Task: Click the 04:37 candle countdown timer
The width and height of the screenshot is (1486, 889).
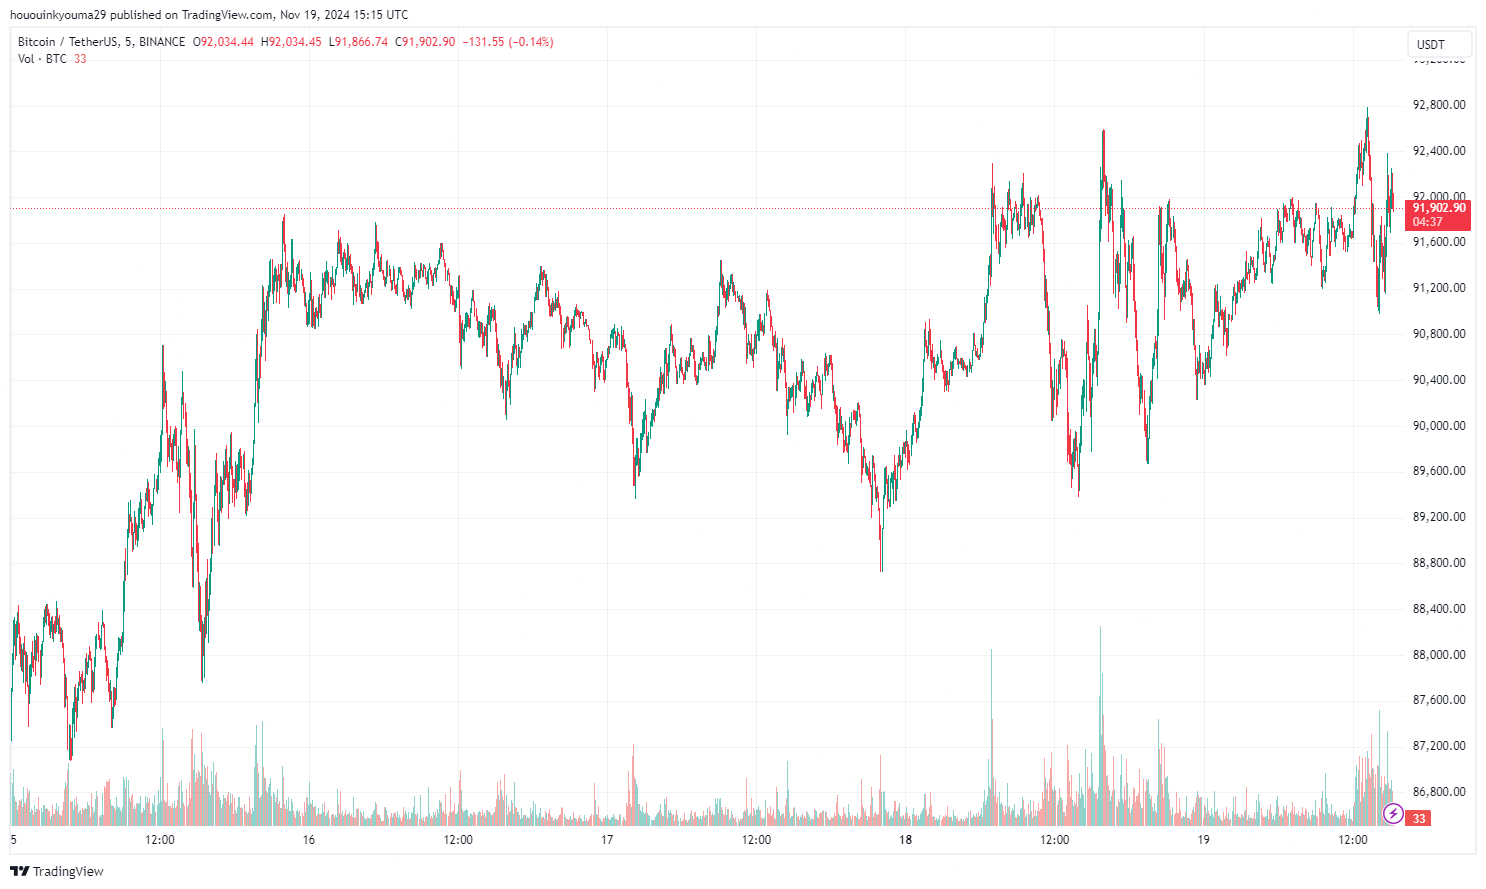Action: tap(1427, 222)
